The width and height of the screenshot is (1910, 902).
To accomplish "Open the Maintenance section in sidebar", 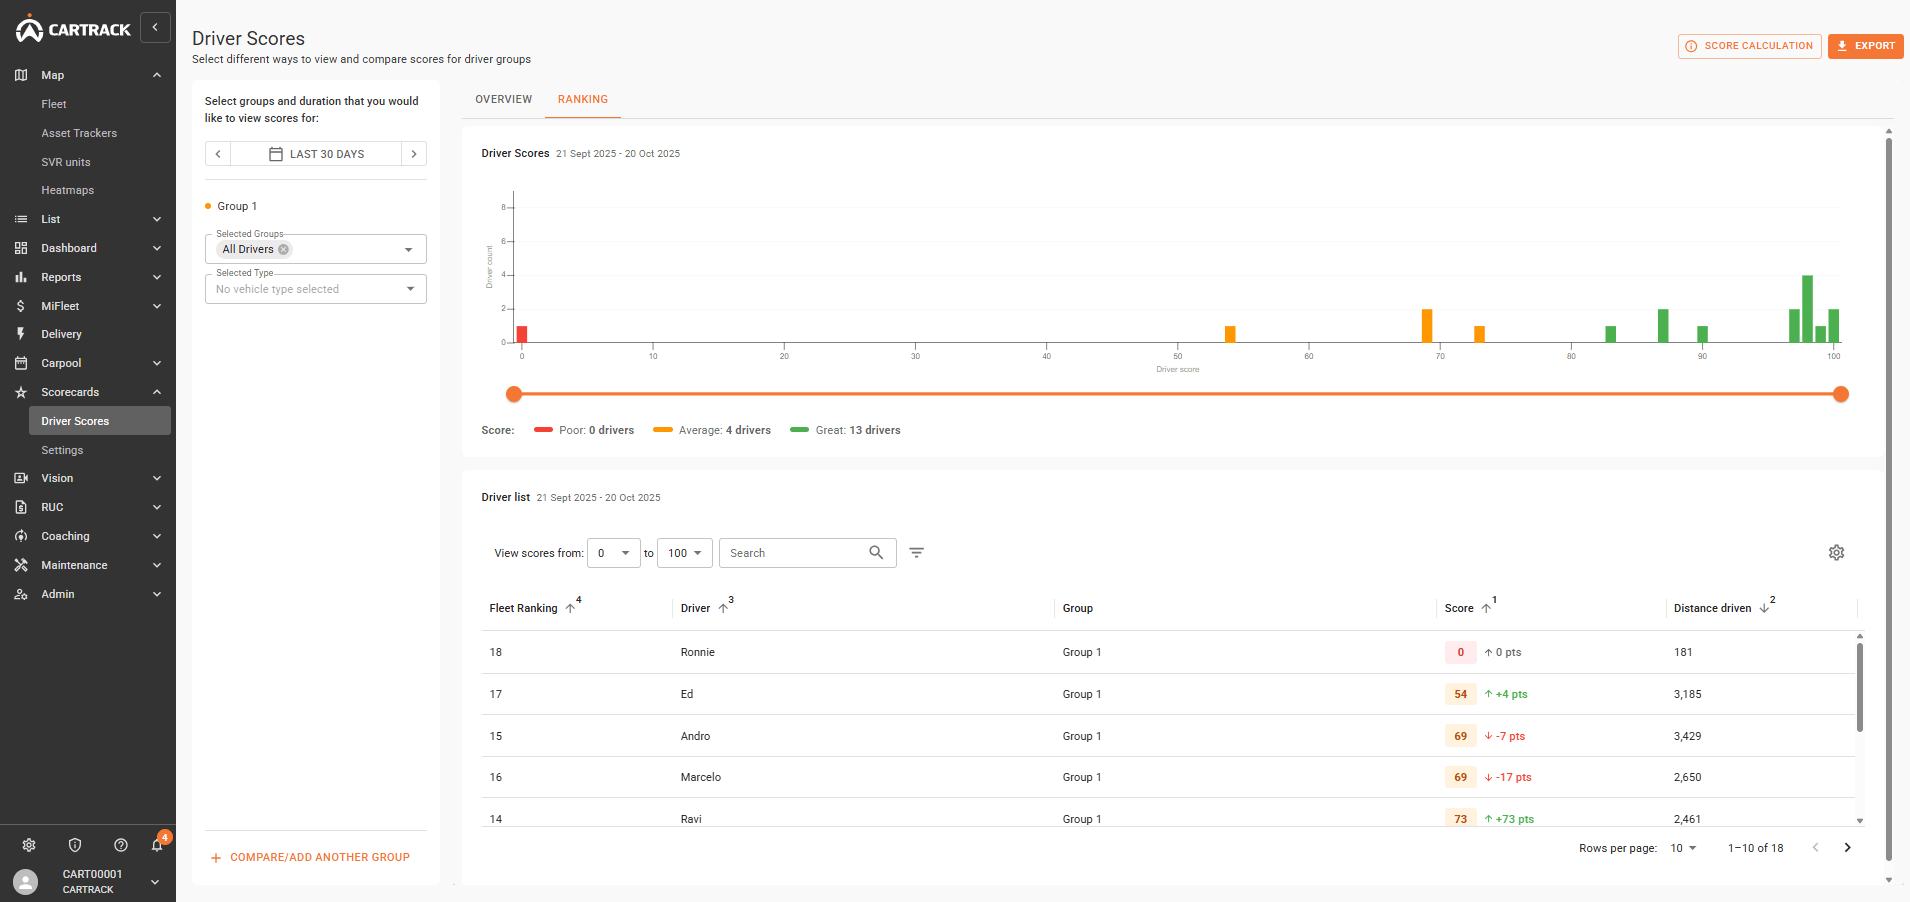I will click(x=72, y=565).
